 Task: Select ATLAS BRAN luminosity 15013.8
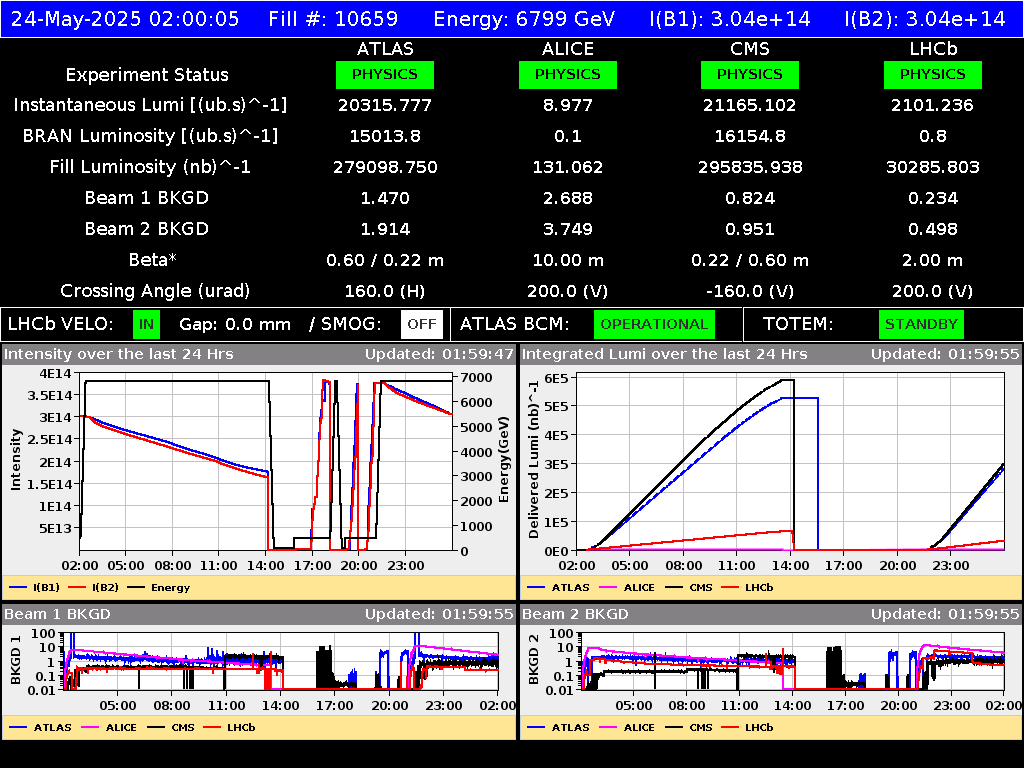tap(385, 136)
